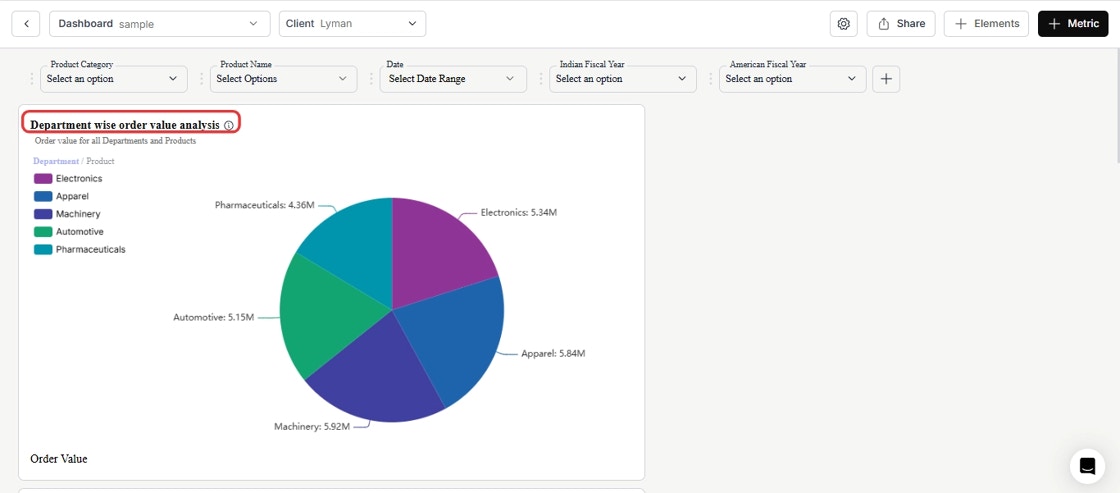Image resolution: width=1120 pixels, height=493 pixels.
Task: Toggle Automotive legend green swatch
Action: coord(43,231)
